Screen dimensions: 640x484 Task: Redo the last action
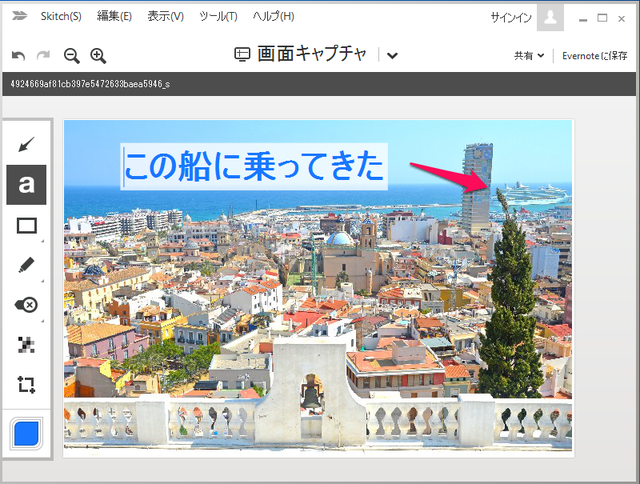click(43, 56)
